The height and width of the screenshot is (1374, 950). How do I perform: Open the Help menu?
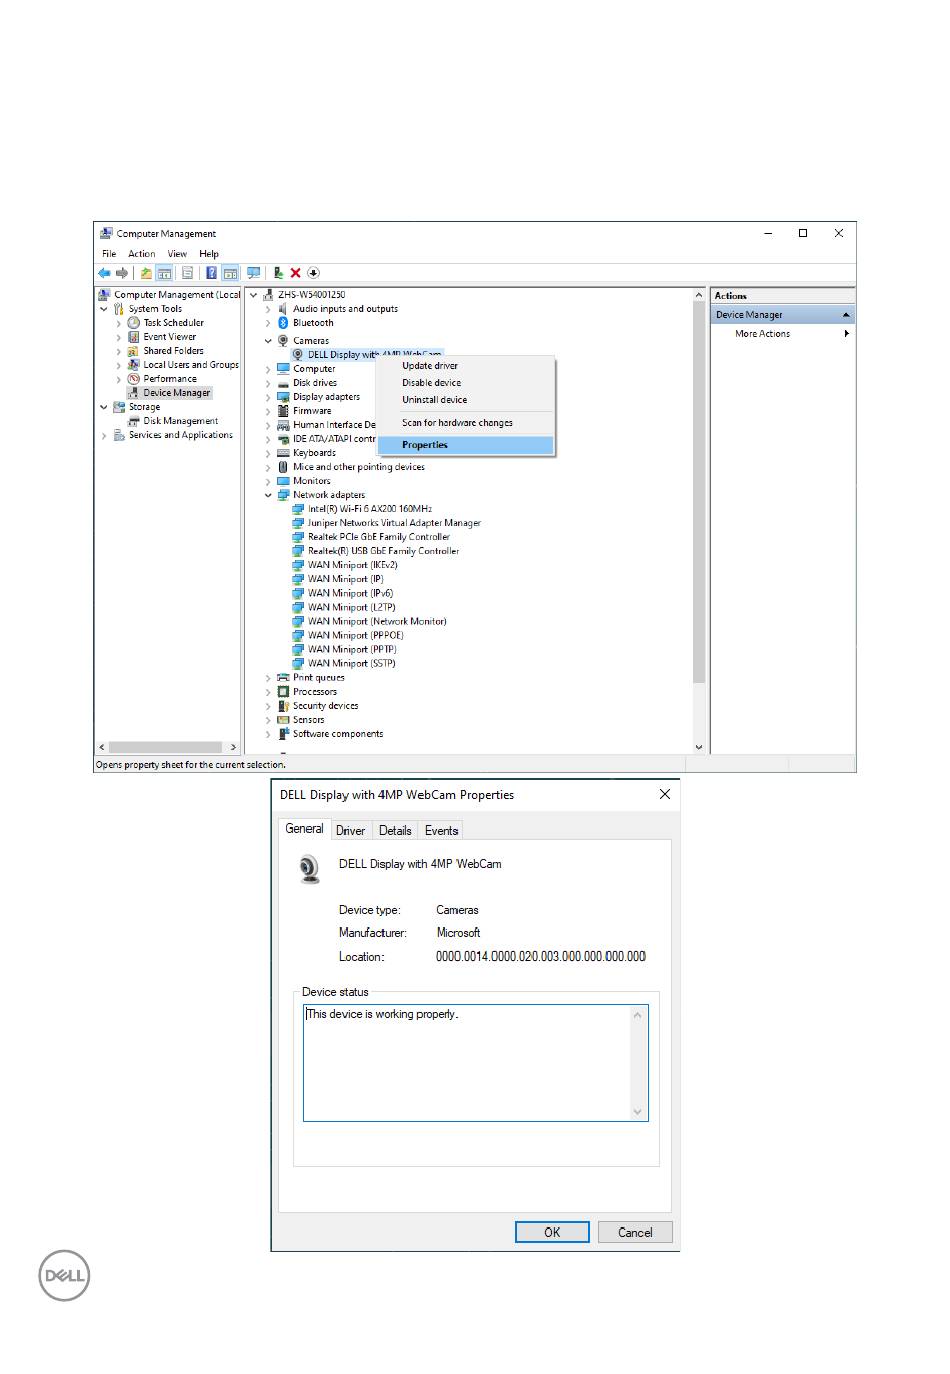coord(209,254)
